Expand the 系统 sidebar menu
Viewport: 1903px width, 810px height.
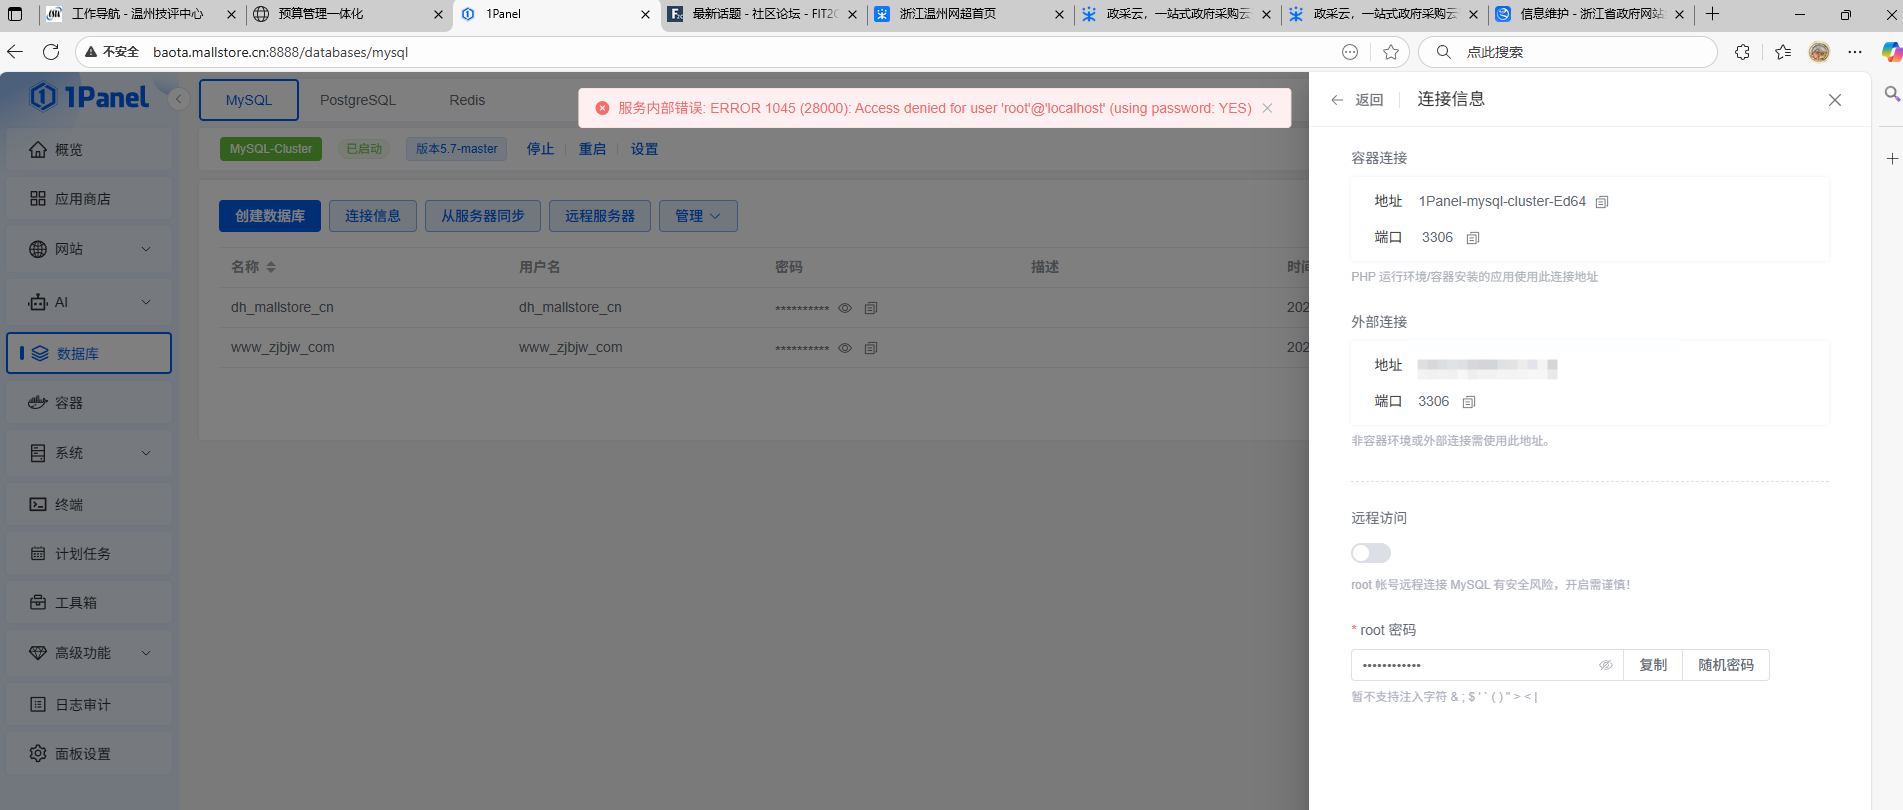click(89, 453)
